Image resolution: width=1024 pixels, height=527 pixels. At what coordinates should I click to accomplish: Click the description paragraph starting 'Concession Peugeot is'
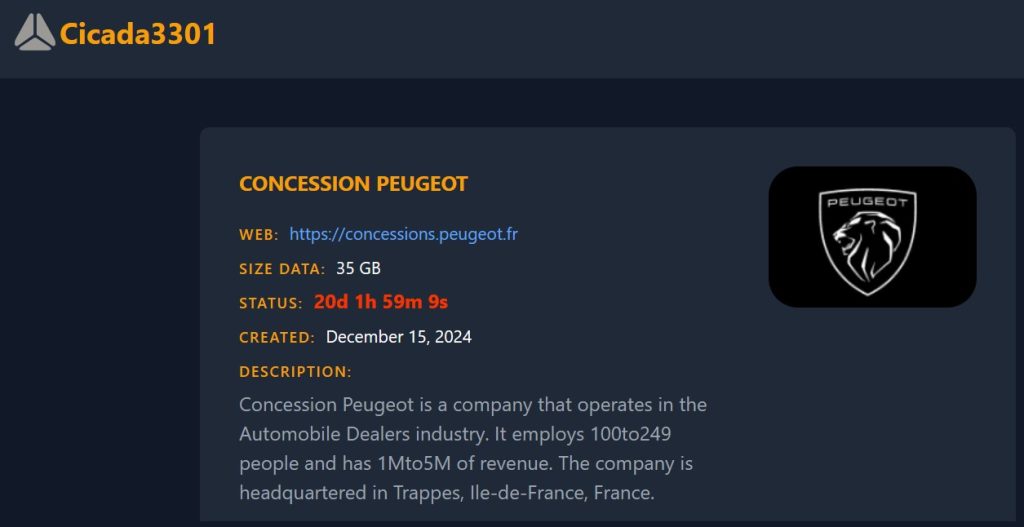click(x=473, y=449)
